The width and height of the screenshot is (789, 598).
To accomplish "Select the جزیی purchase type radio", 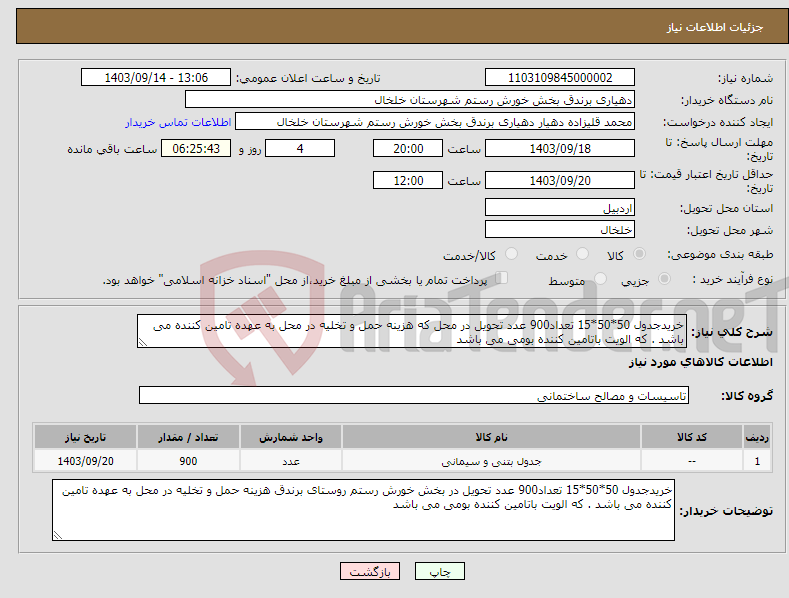I will point(664,278).
